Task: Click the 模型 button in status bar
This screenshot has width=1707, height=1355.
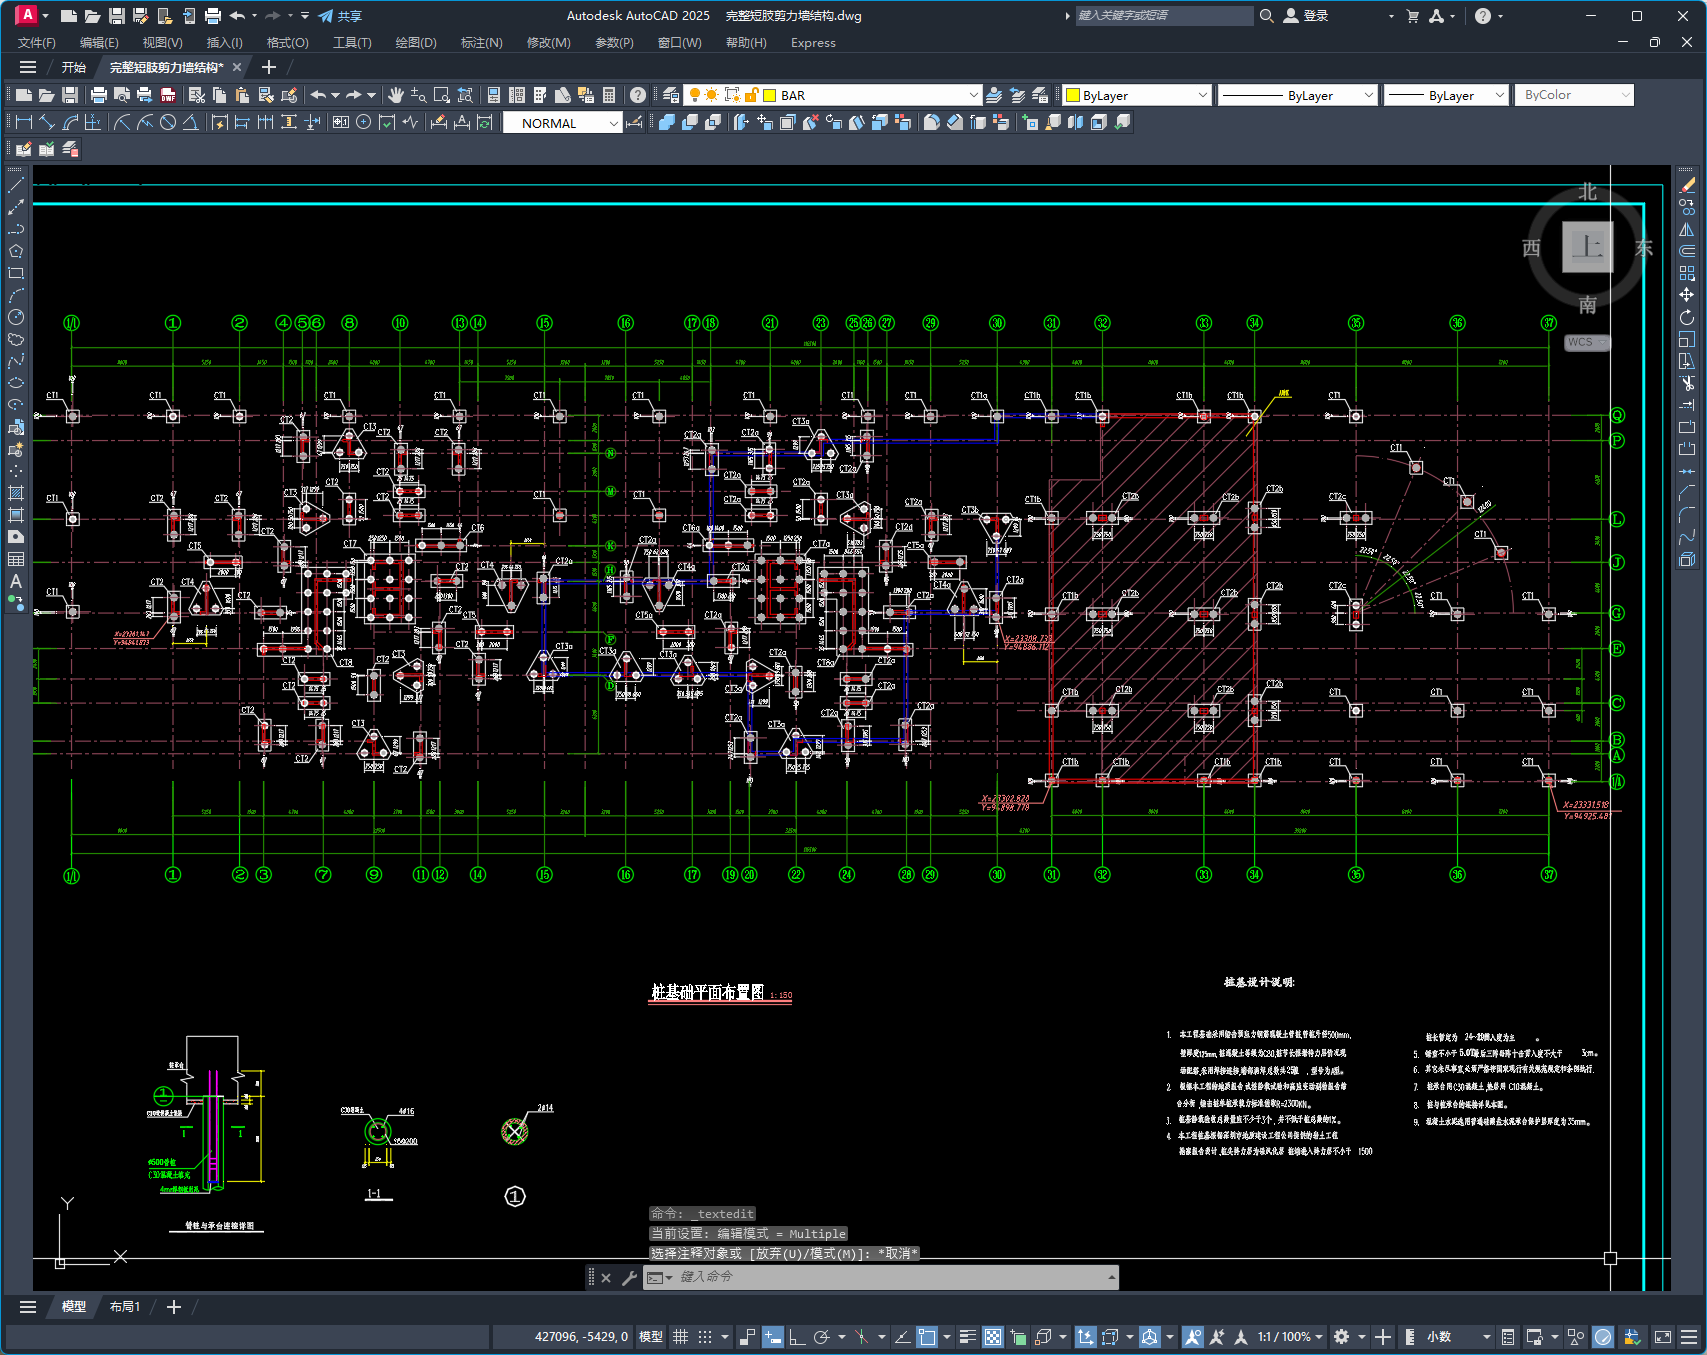Action: coord(651,1337)
